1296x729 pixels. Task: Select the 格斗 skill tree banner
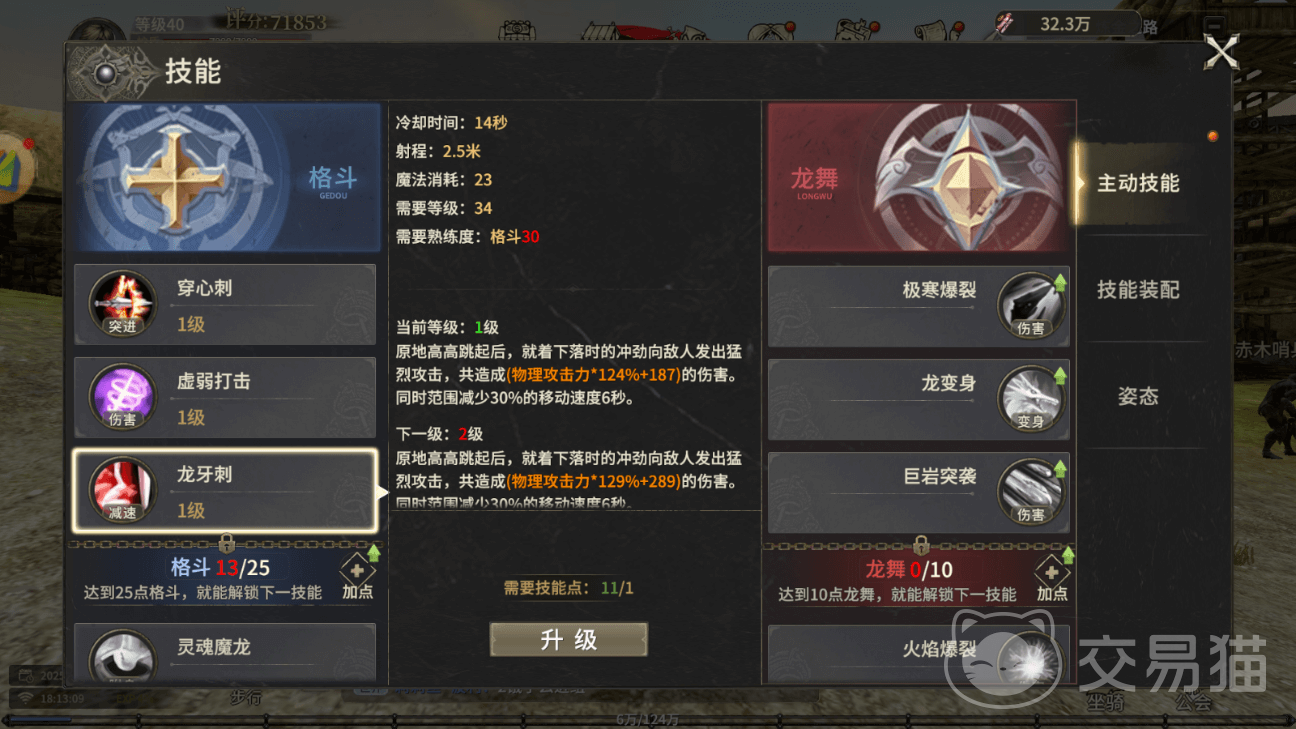click(x=227, y=178)
